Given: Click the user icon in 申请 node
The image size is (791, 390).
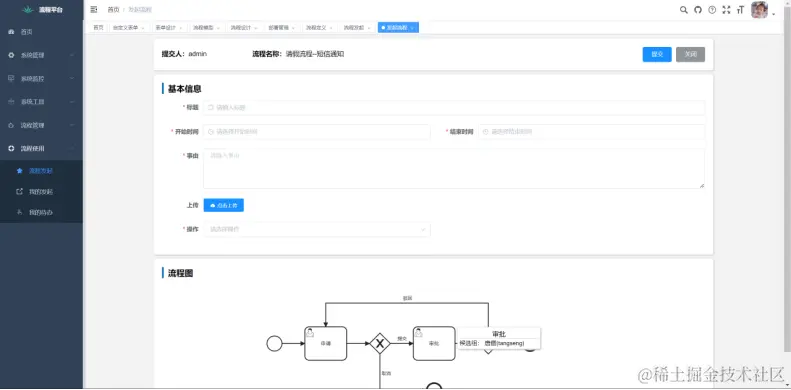Looking at the screenshot, I should (311, 332).
